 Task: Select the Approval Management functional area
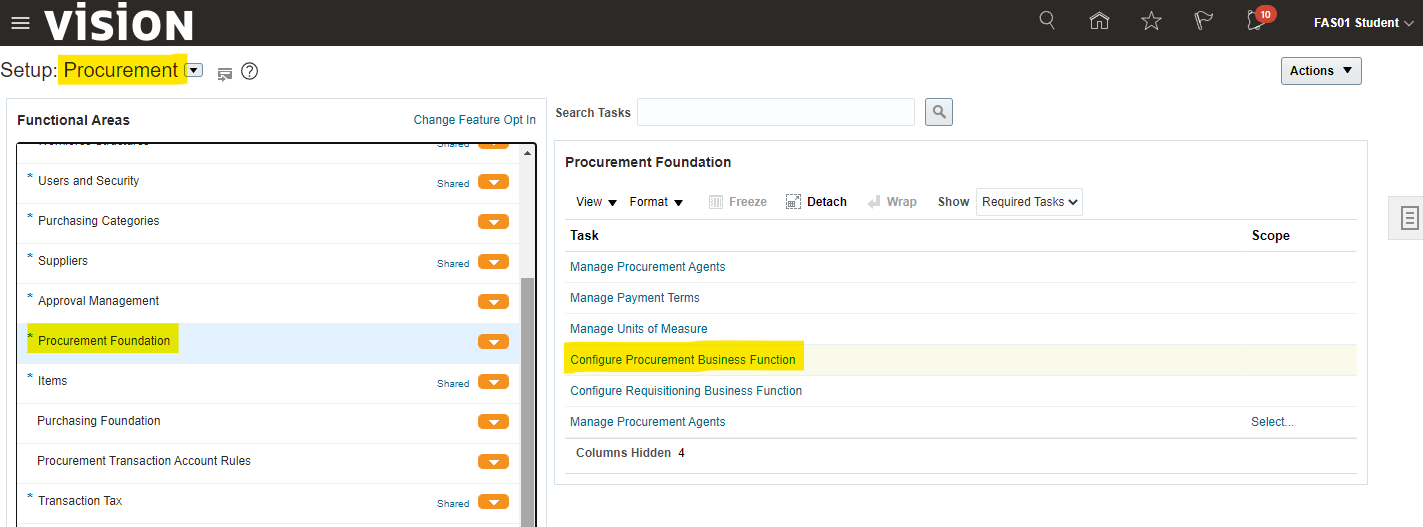point(98,301)
